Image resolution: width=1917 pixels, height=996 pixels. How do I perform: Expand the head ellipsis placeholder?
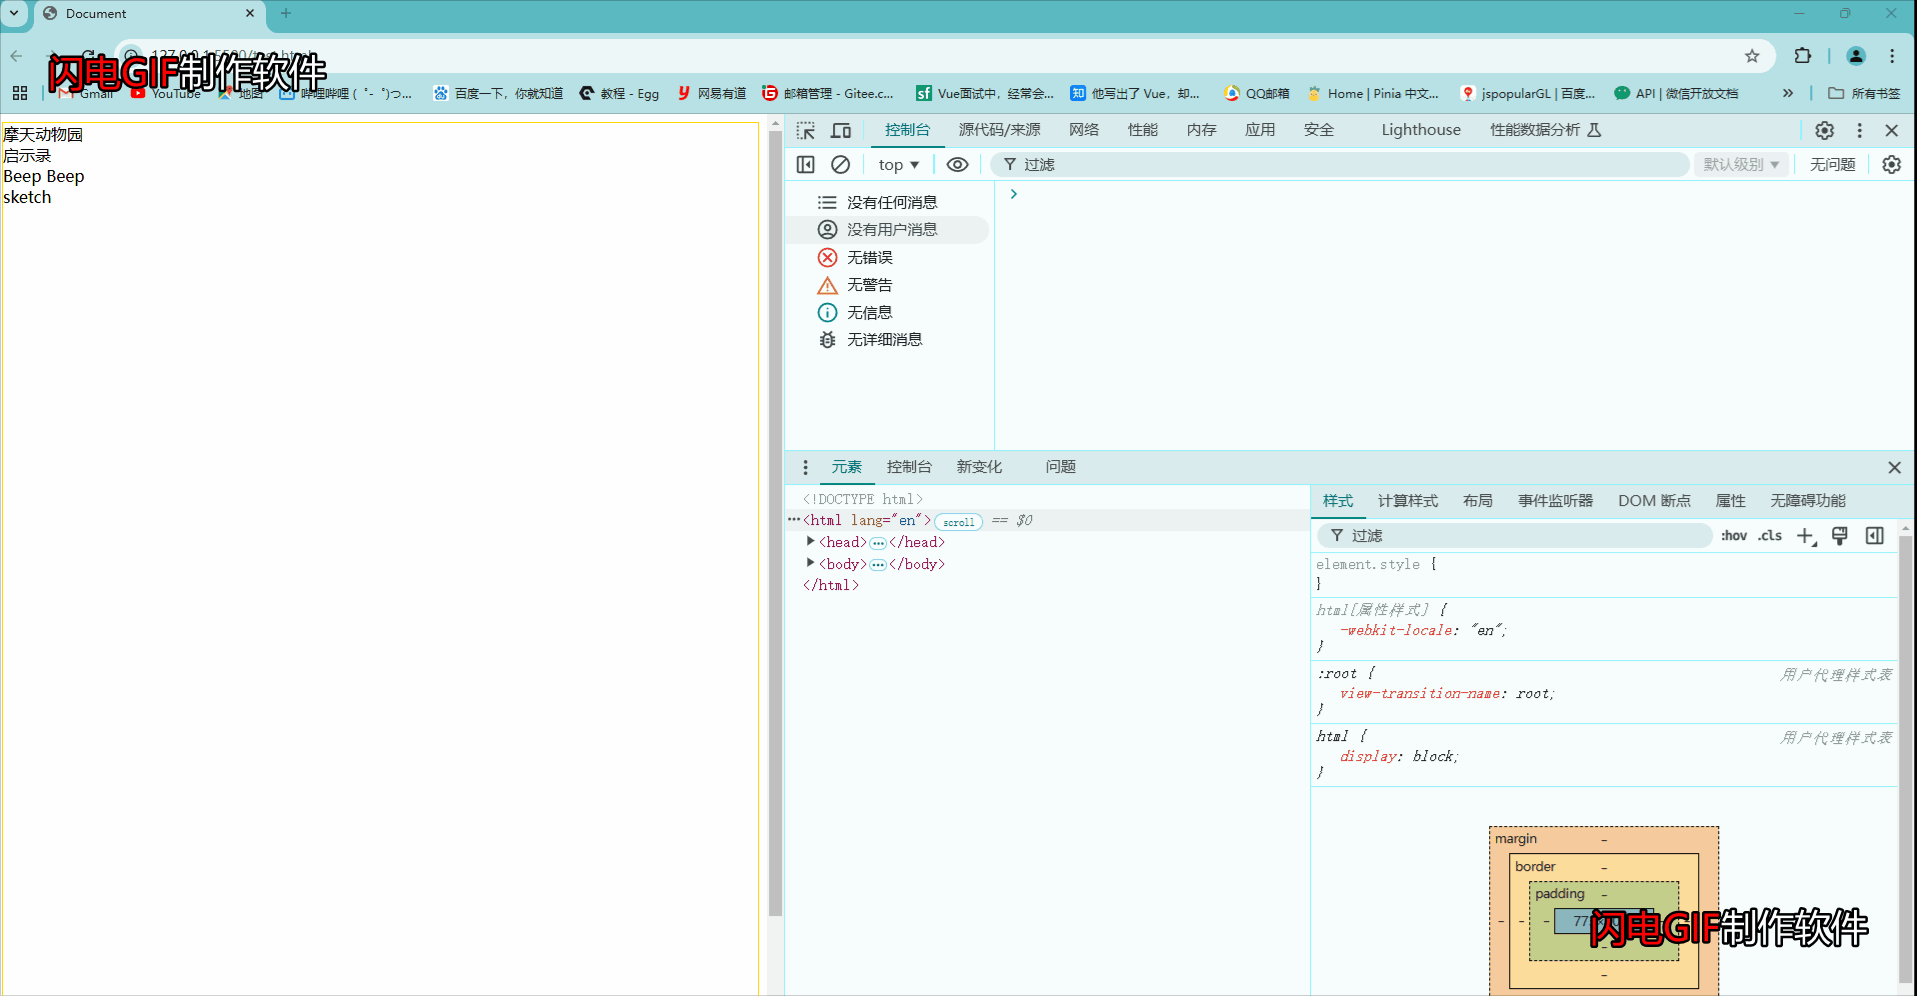[x=878, y=543]
